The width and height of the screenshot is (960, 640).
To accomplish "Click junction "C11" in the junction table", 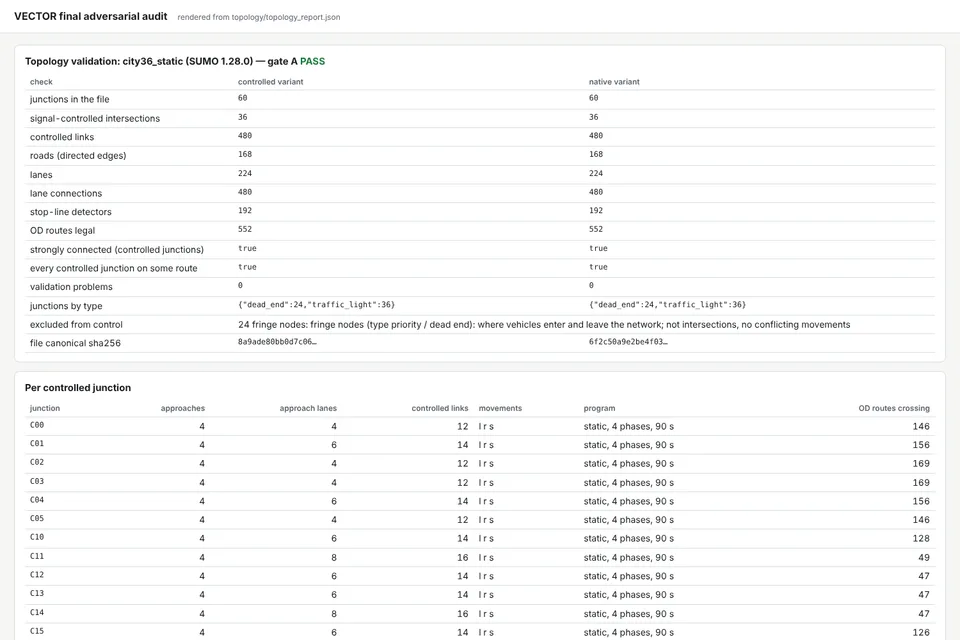I will point(37,556).
